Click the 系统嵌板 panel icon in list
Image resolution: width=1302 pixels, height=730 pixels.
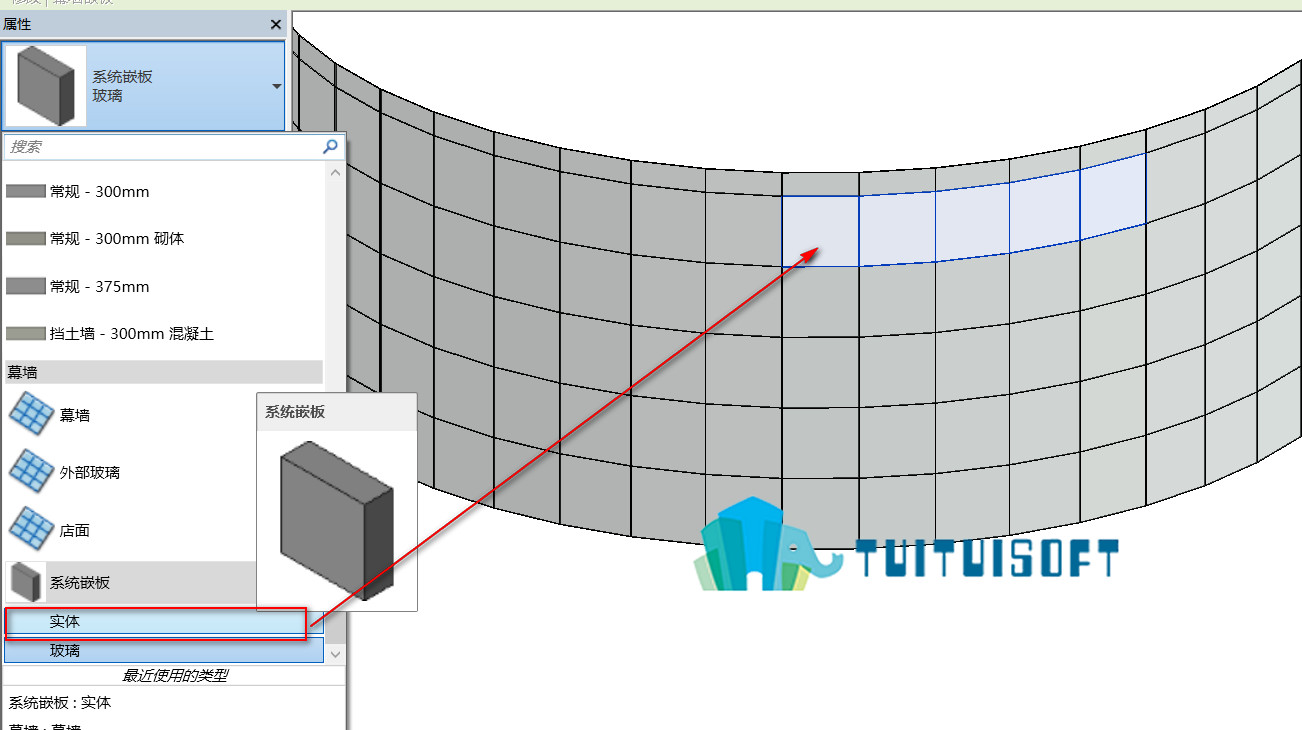(x=25, y=582)
